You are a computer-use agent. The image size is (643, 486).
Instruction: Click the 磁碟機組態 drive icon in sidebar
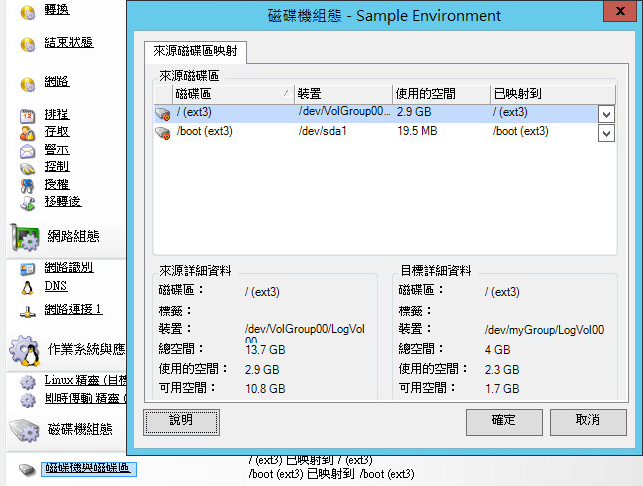pyautogui.click(x=24, y=429)
